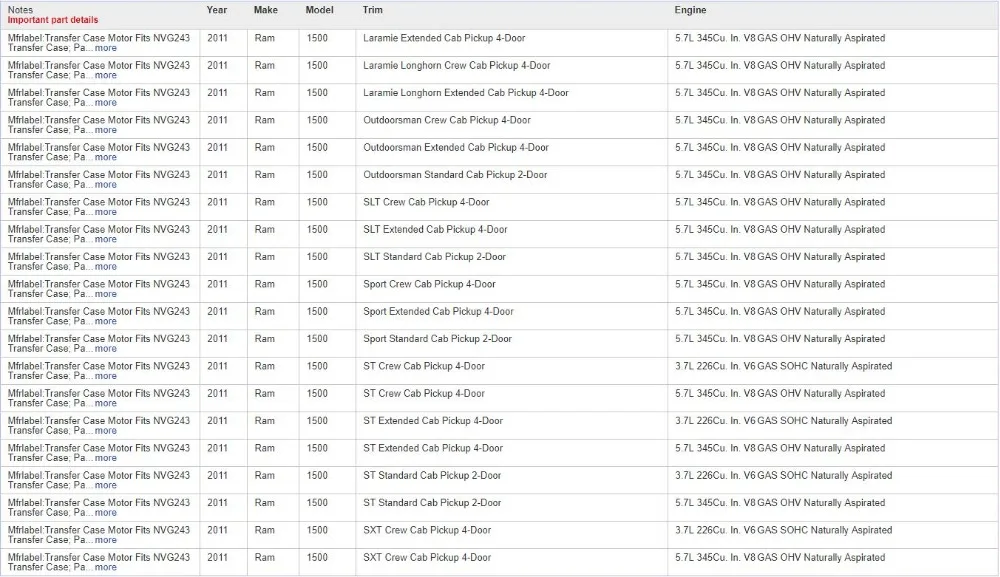Expand notes via 'more' in Outdoorsman Extended Cab row
This screenshot has height=577, width=1000.
click(x=106, y=157)
